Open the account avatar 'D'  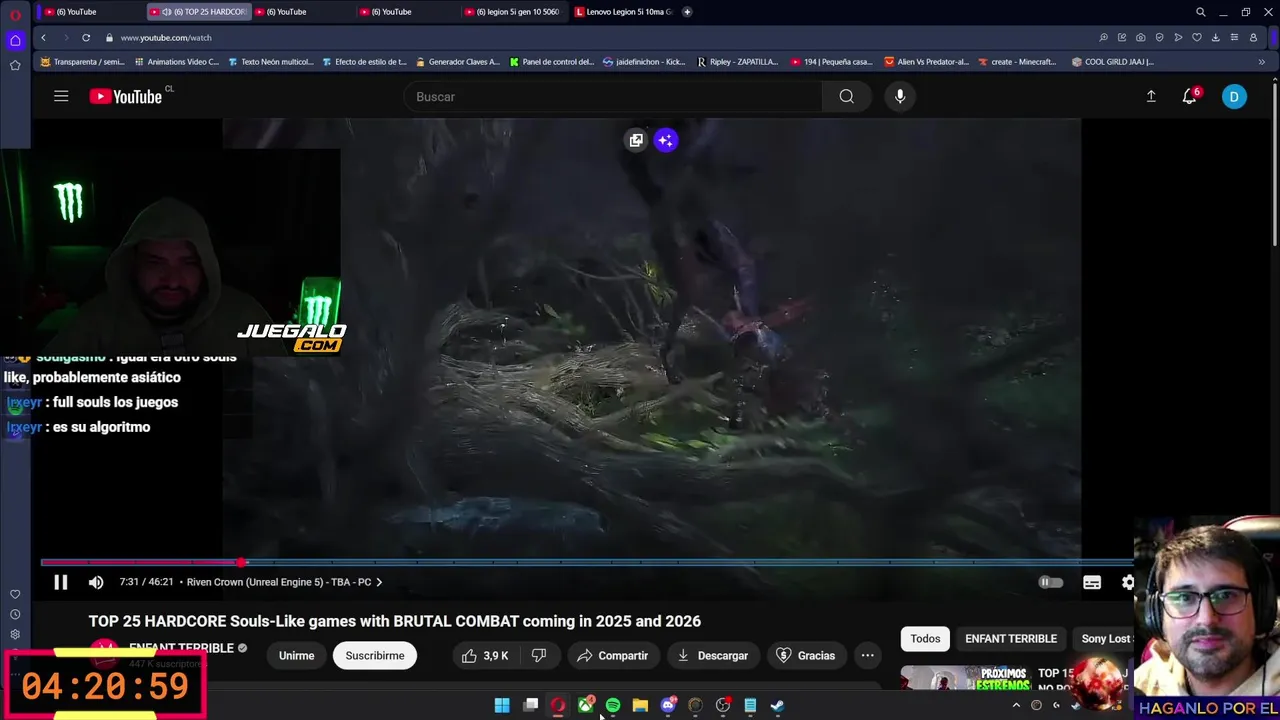pos(1234,96)
